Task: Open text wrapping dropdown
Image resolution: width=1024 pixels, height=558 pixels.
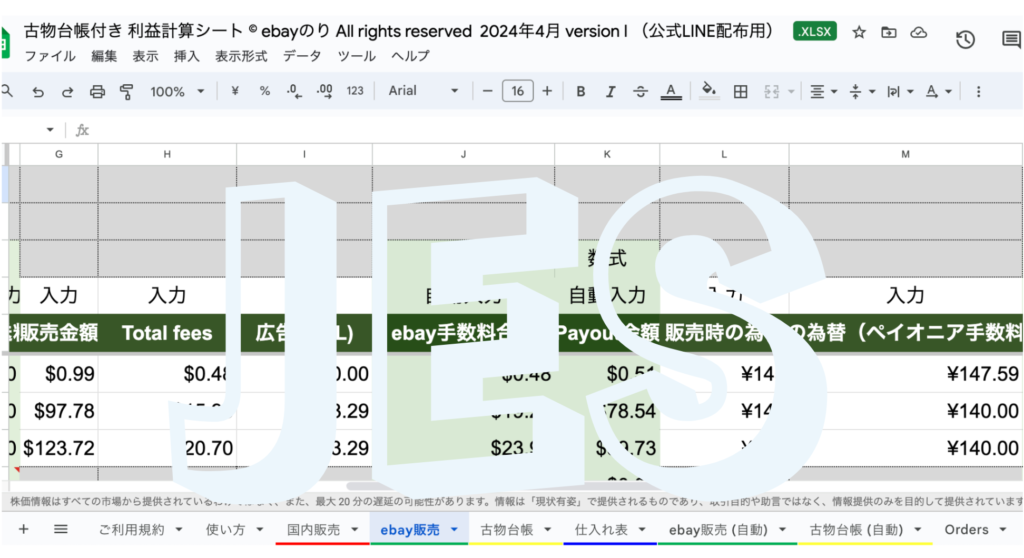Action: (899, 91)
